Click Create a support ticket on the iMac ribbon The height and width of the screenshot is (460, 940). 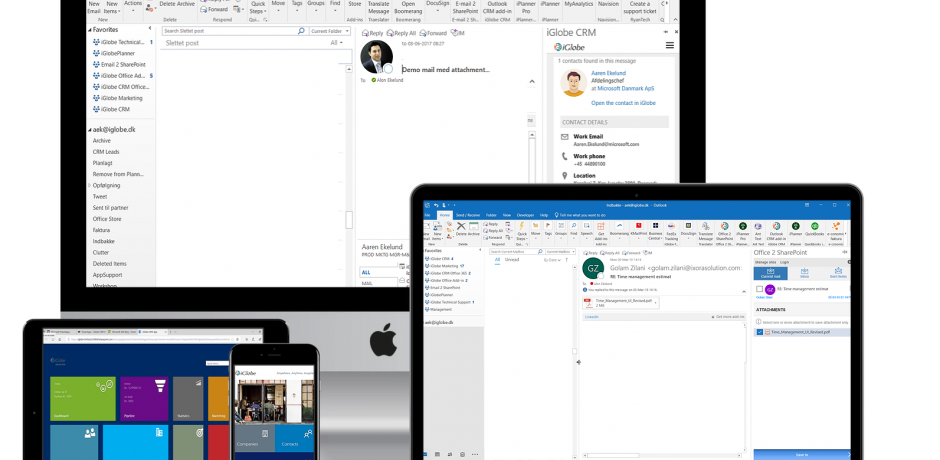(x=640, y=7)
